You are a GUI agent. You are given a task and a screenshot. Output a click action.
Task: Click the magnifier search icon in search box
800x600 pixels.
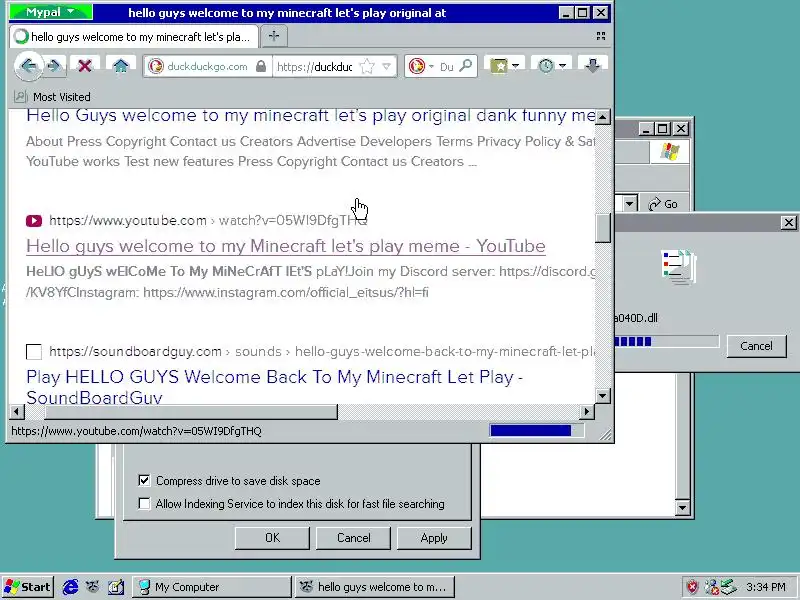465,66
